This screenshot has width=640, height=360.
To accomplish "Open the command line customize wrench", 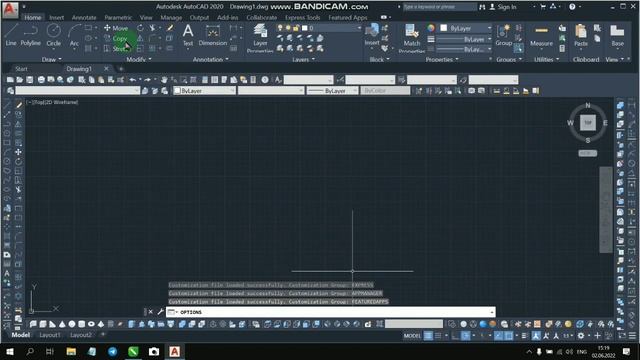I will tap(160, 312).
